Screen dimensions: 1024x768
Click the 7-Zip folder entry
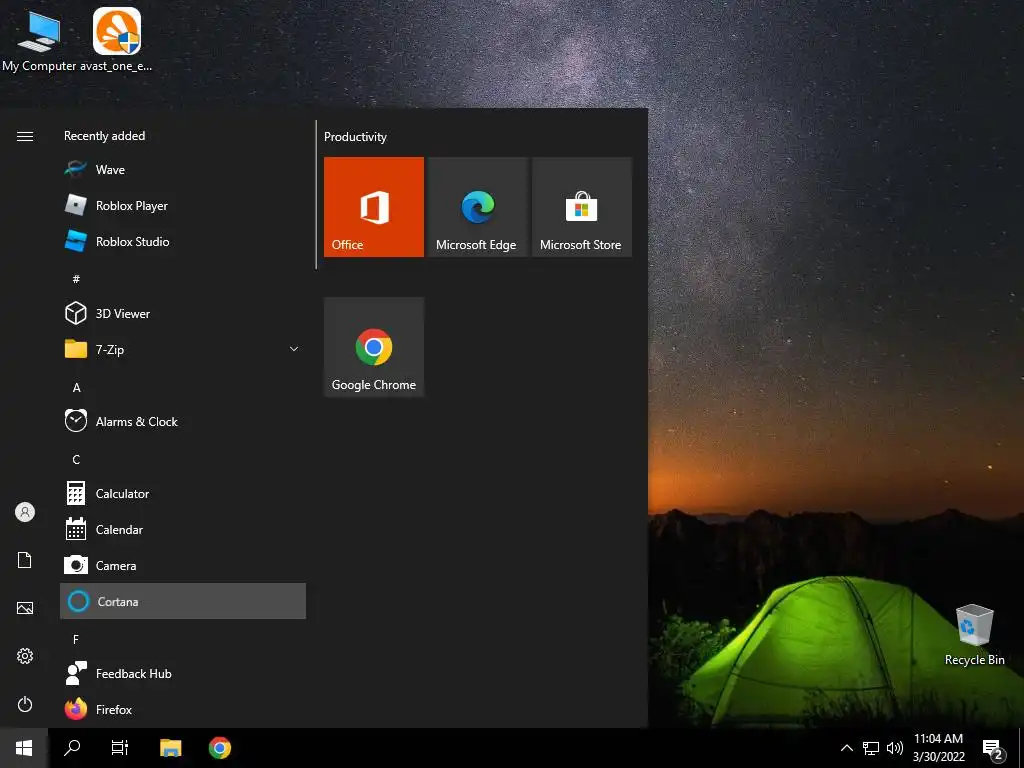pos(183,349)
